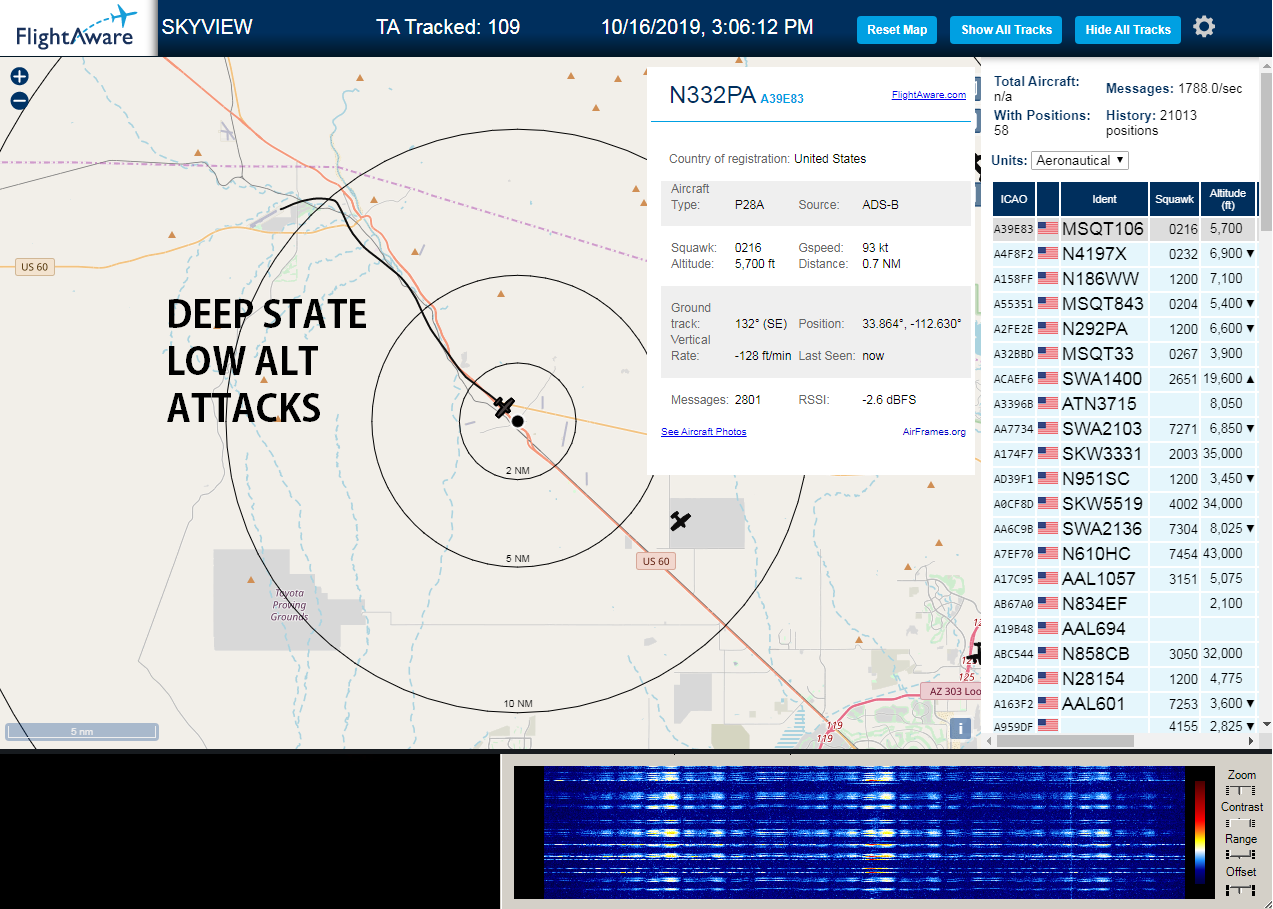
Task: Select the N332PA aircraft icon on map
Action: pyautogui.click(x=504, y=406)
